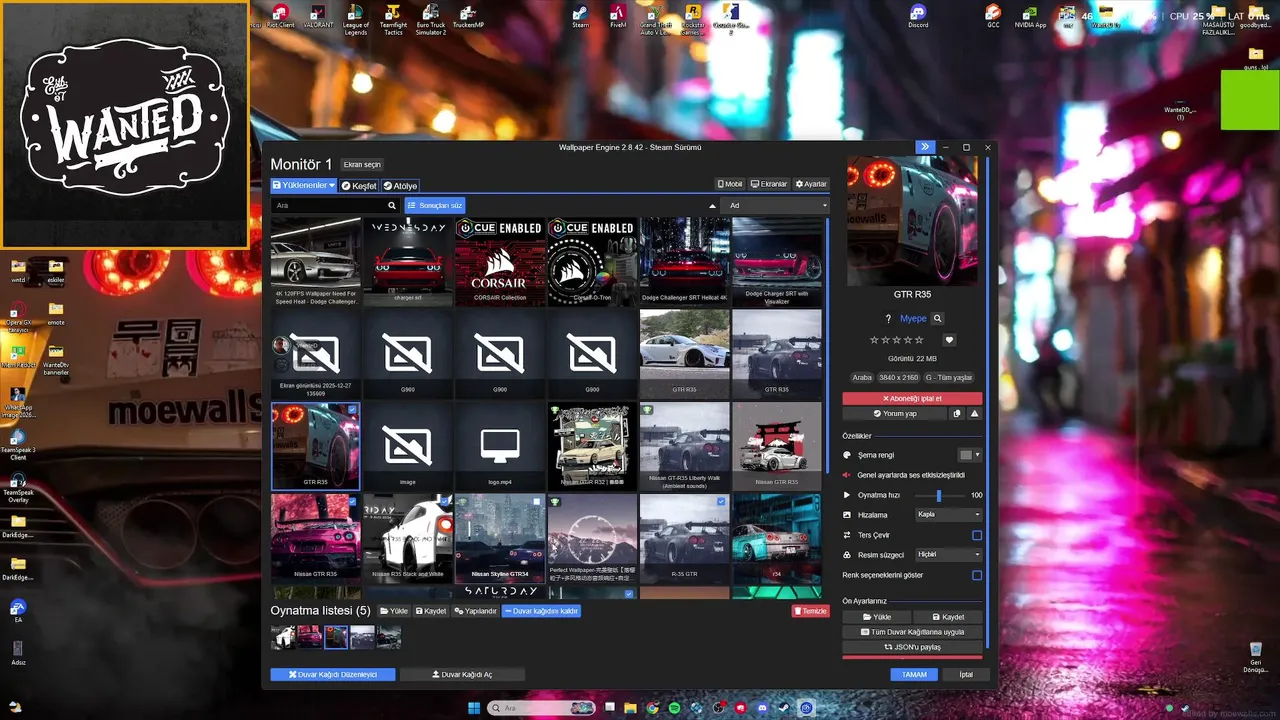Toggle sort direction arrow beside Ad
1280x720 pixels.
pos(712,205)
